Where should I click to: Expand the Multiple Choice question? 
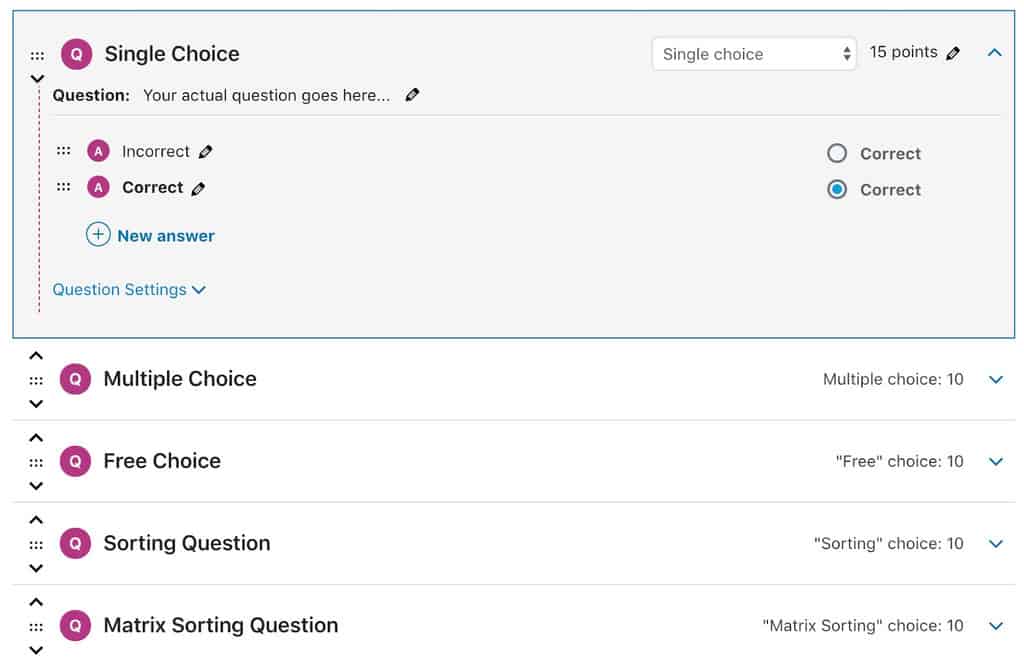[995, 379]
